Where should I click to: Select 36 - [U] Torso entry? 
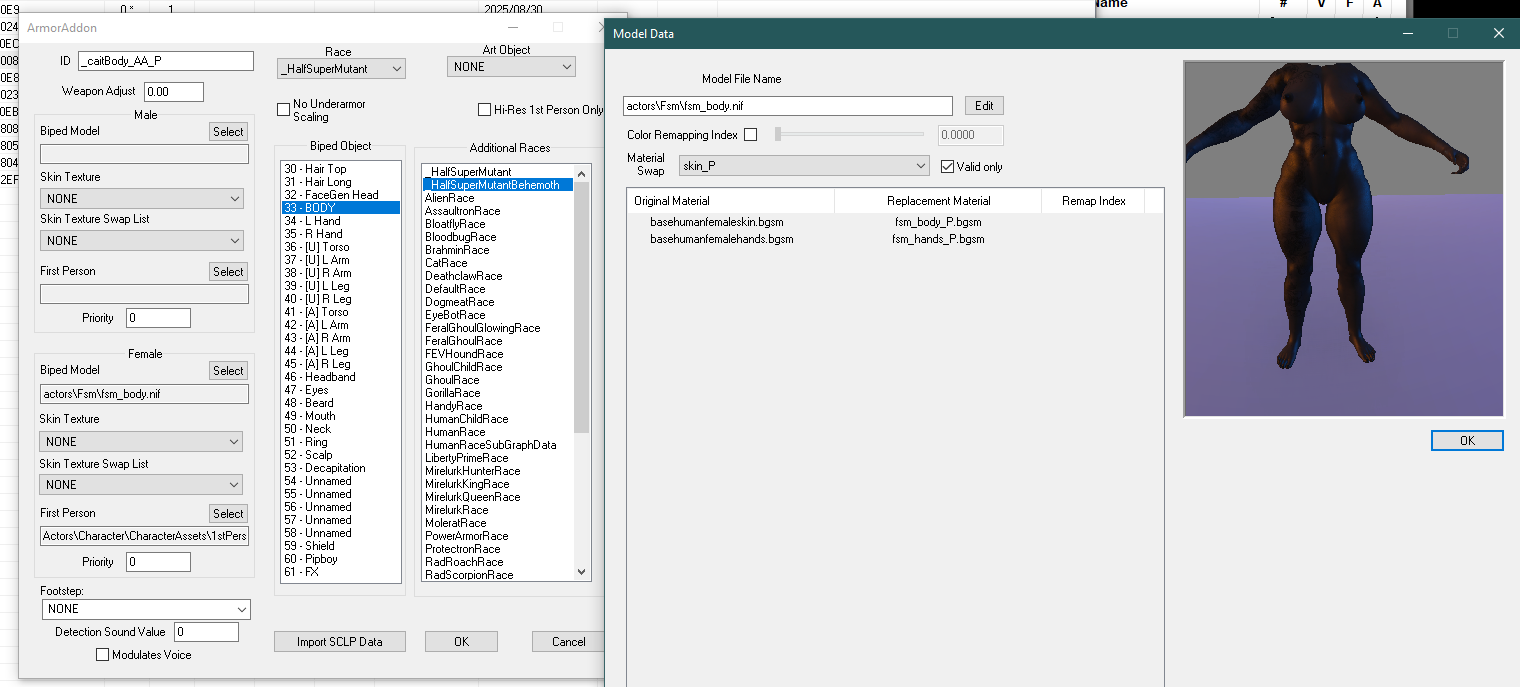[341, 247]
